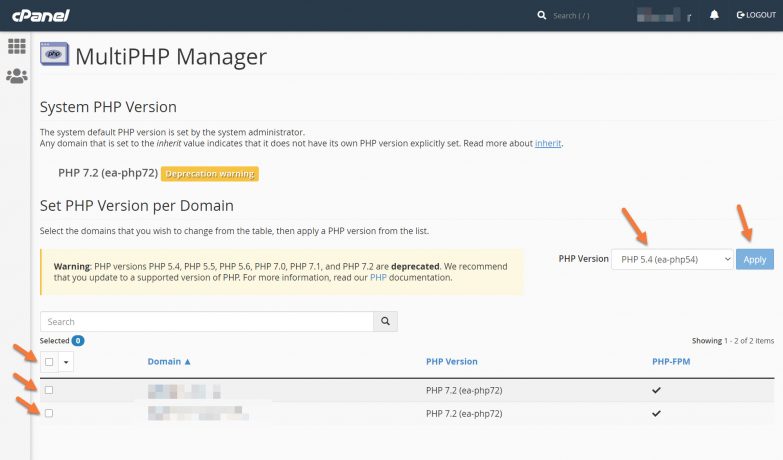Open the PHP Version dropdown
The height and width of the screenshot is (460, 783).
(672, 259)
